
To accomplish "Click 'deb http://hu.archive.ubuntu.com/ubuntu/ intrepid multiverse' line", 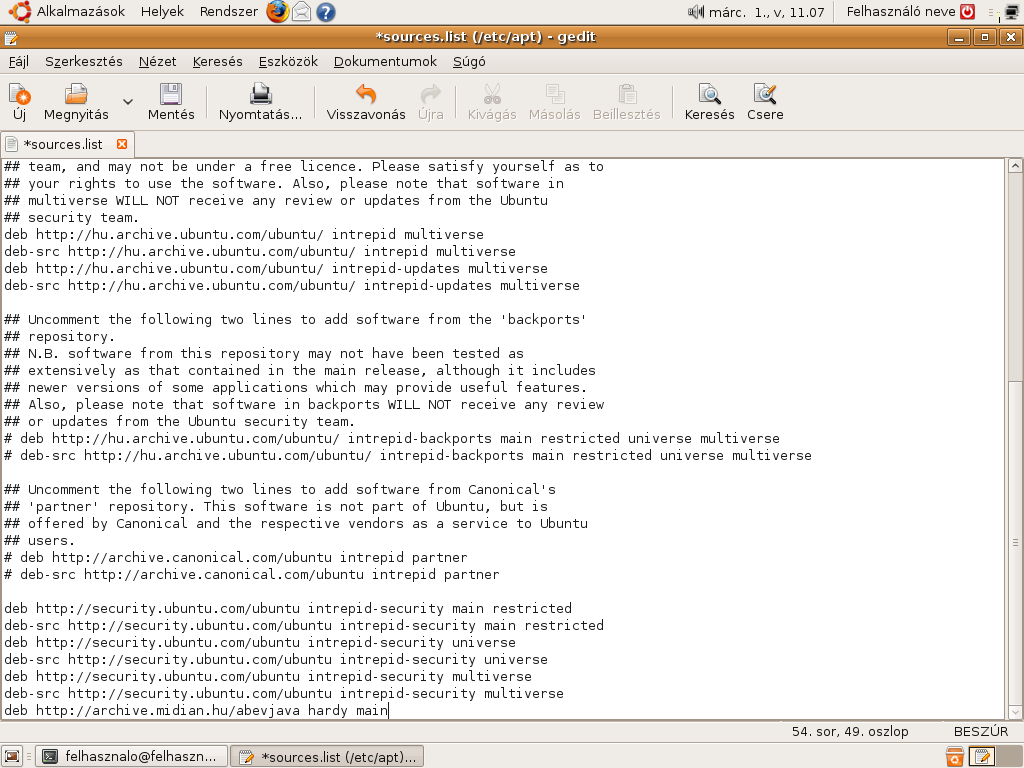I will pyautogui.click(x=244, y=234).
